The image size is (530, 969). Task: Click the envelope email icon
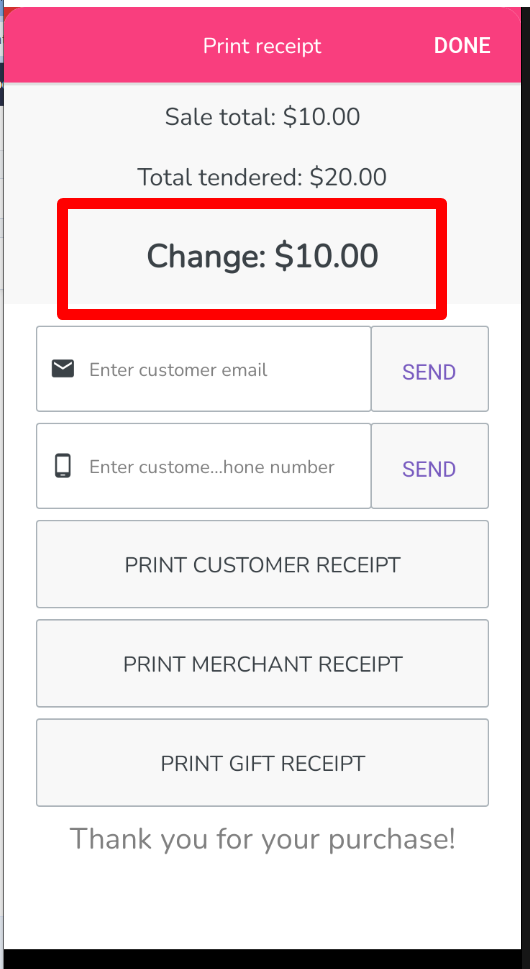[63, 369]
